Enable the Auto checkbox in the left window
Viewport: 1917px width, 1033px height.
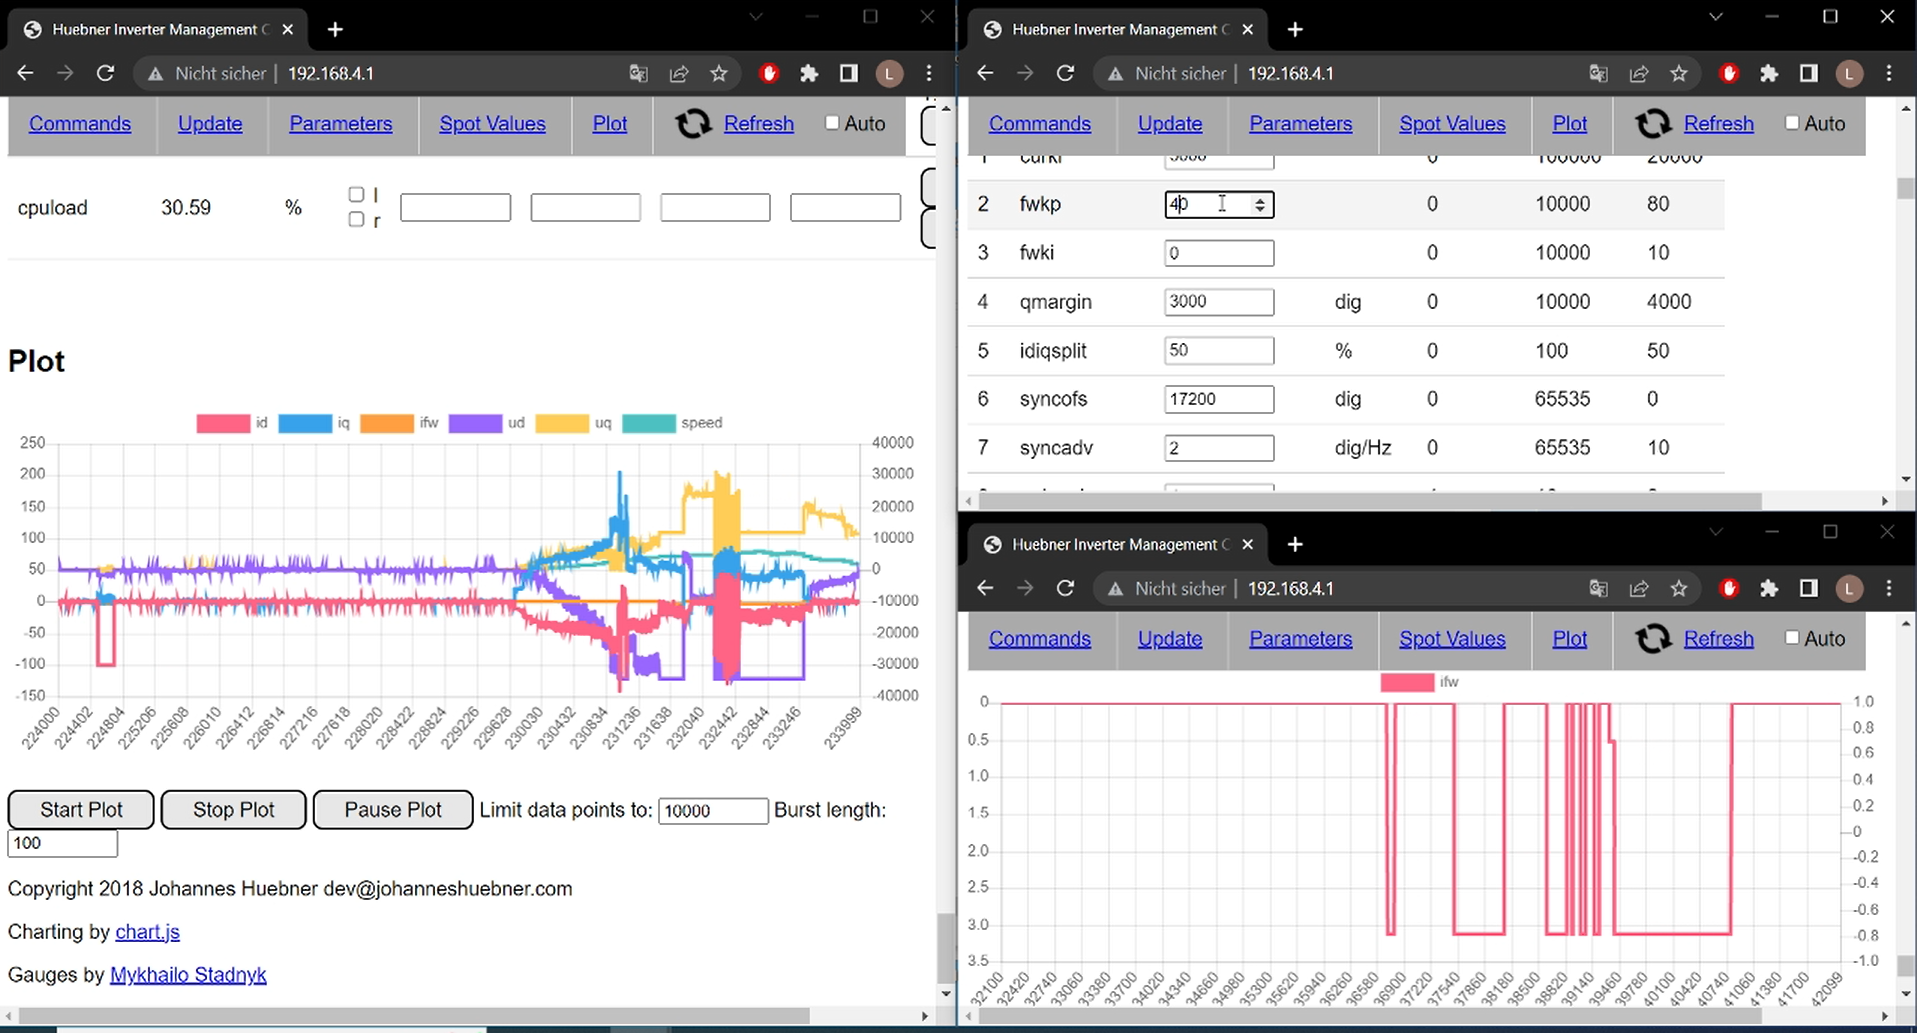point(832,123)
